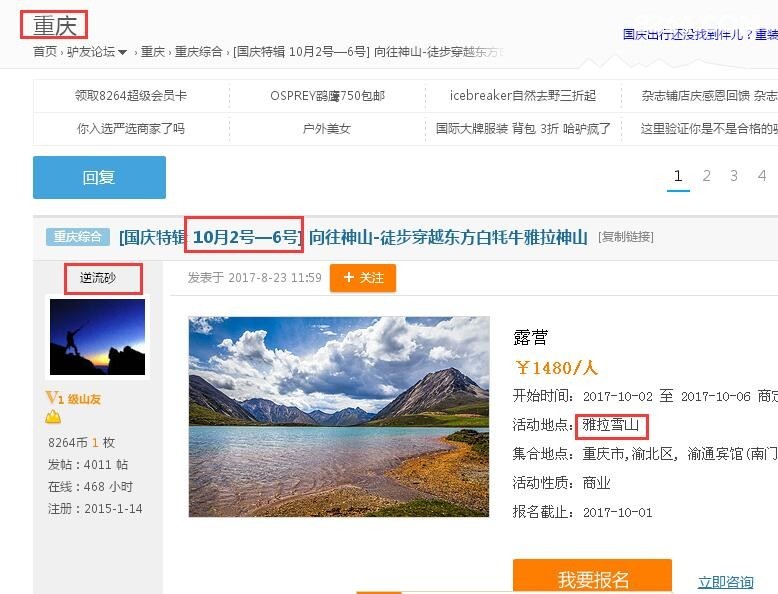The width and height of the screenshot is (778, 594).
Task: Go to 重庆综合 in breadcrumb
Action: tap(198, 52)
